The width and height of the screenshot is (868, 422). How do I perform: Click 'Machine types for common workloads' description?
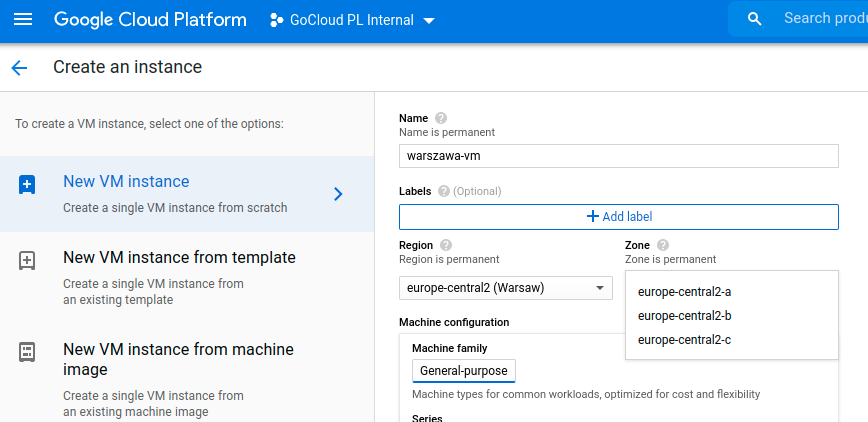[x=586, y=394]
